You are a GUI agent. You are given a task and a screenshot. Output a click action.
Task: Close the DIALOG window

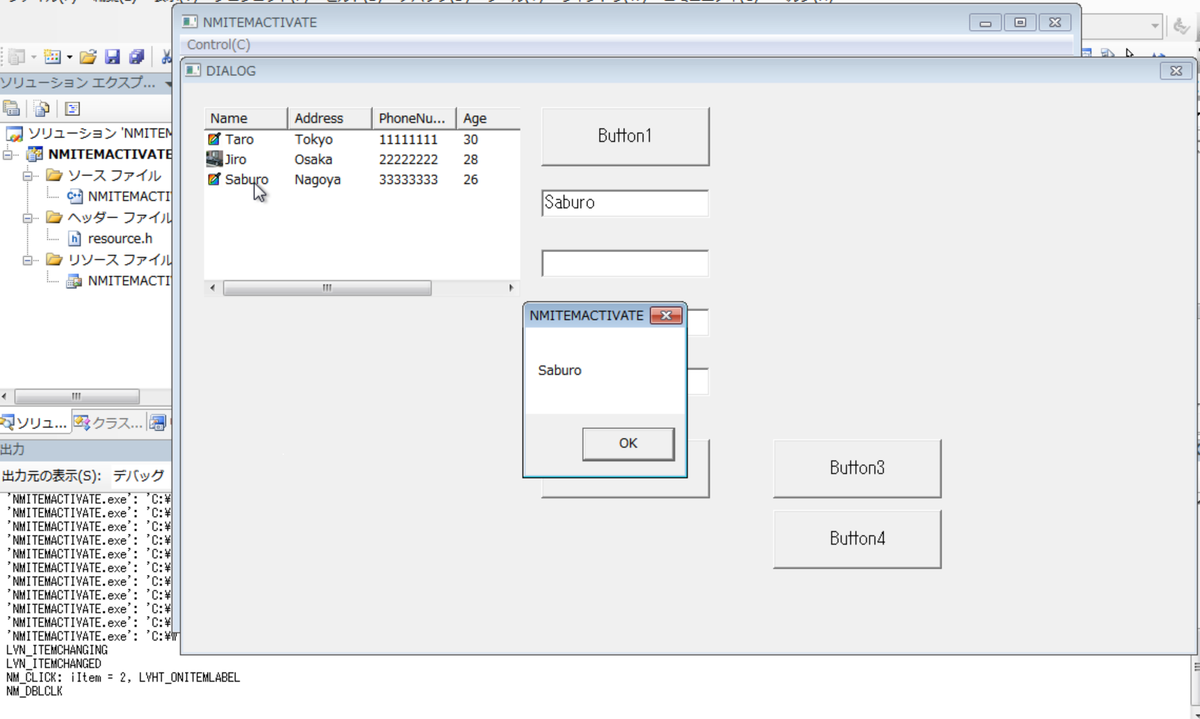pyautogui.click(x=1174, y=71)
